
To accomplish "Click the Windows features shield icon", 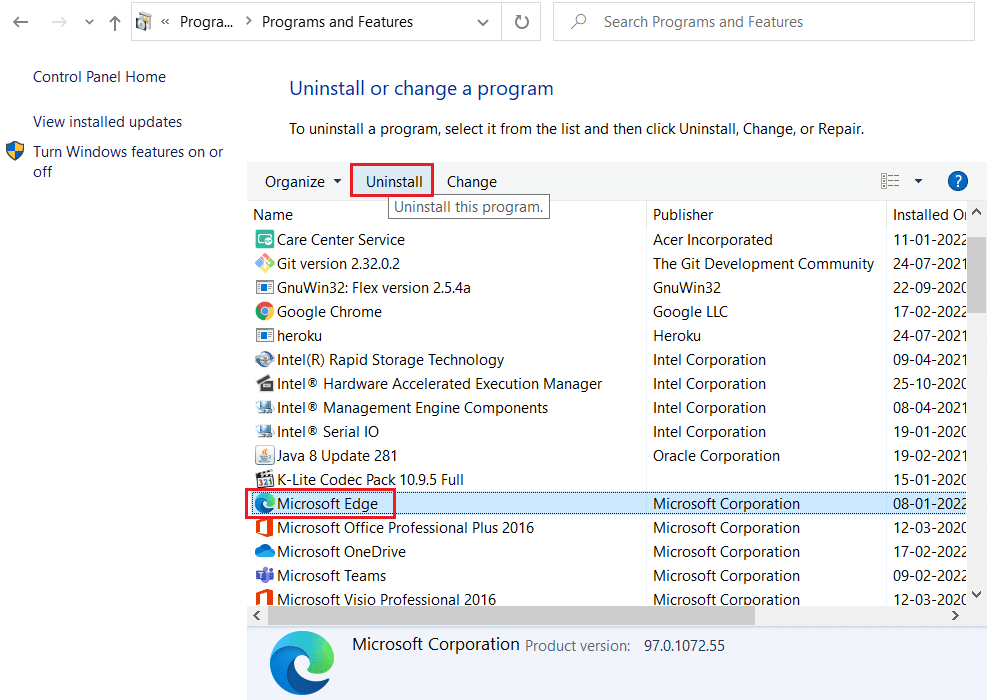I will tap(14, 151).
